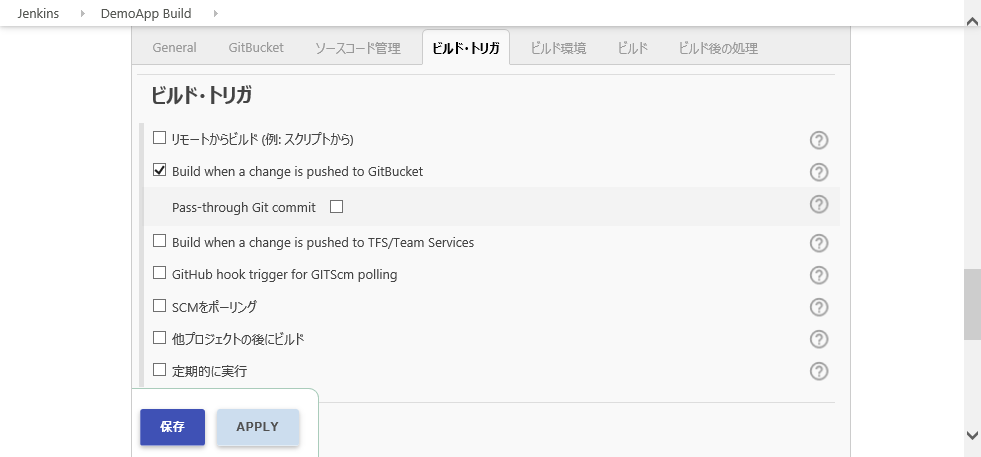This screenshot has width=981, height=457.
Task: Check the SCM polling checkbox
Action: 159,305
